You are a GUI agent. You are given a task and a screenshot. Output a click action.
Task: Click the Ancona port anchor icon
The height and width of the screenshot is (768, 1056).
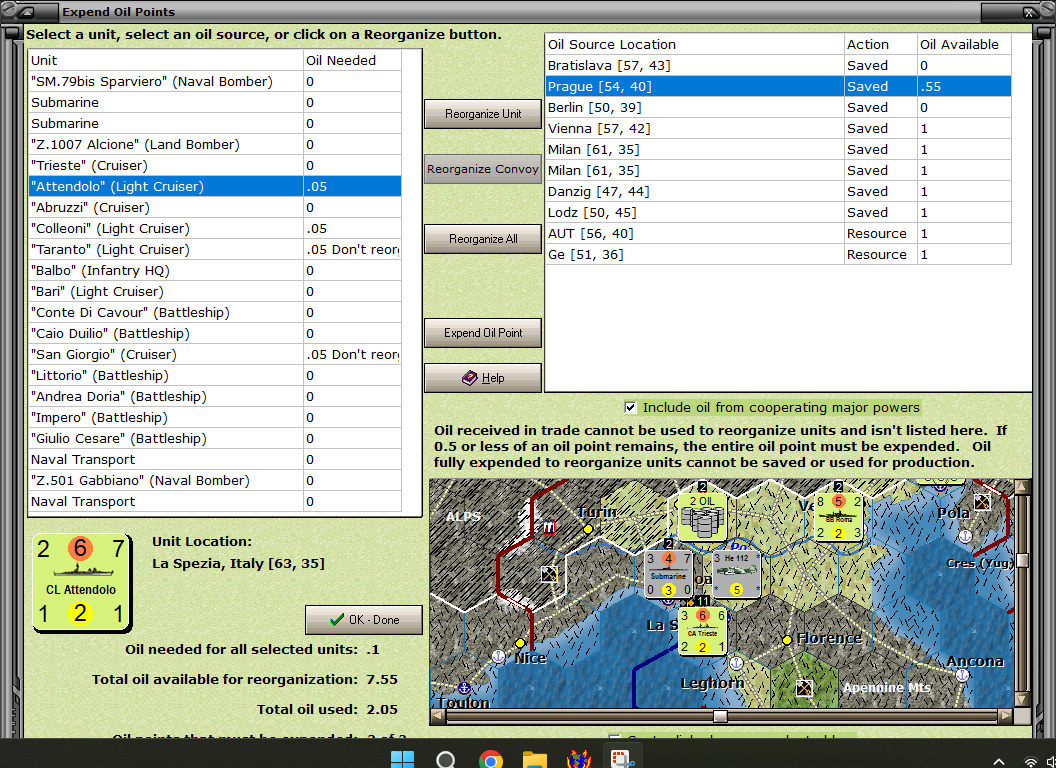(x=962, y=674)
